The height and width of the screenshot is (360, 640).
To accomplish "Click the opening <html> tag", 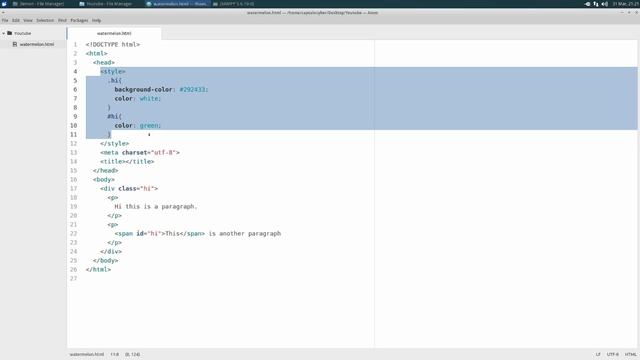I will pyautogui.click(x=97, y=53).
